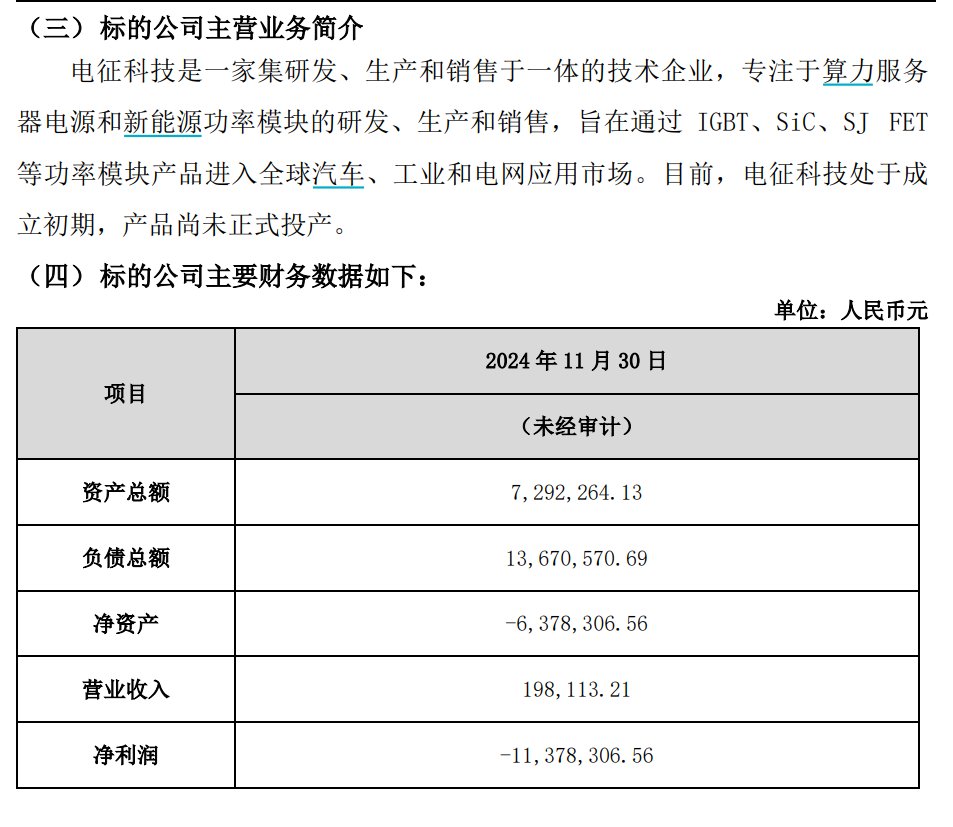This screenshot has height=827, width=953.
Task: Select the total assets value 7,292,264.13
Action: point(576,492)
